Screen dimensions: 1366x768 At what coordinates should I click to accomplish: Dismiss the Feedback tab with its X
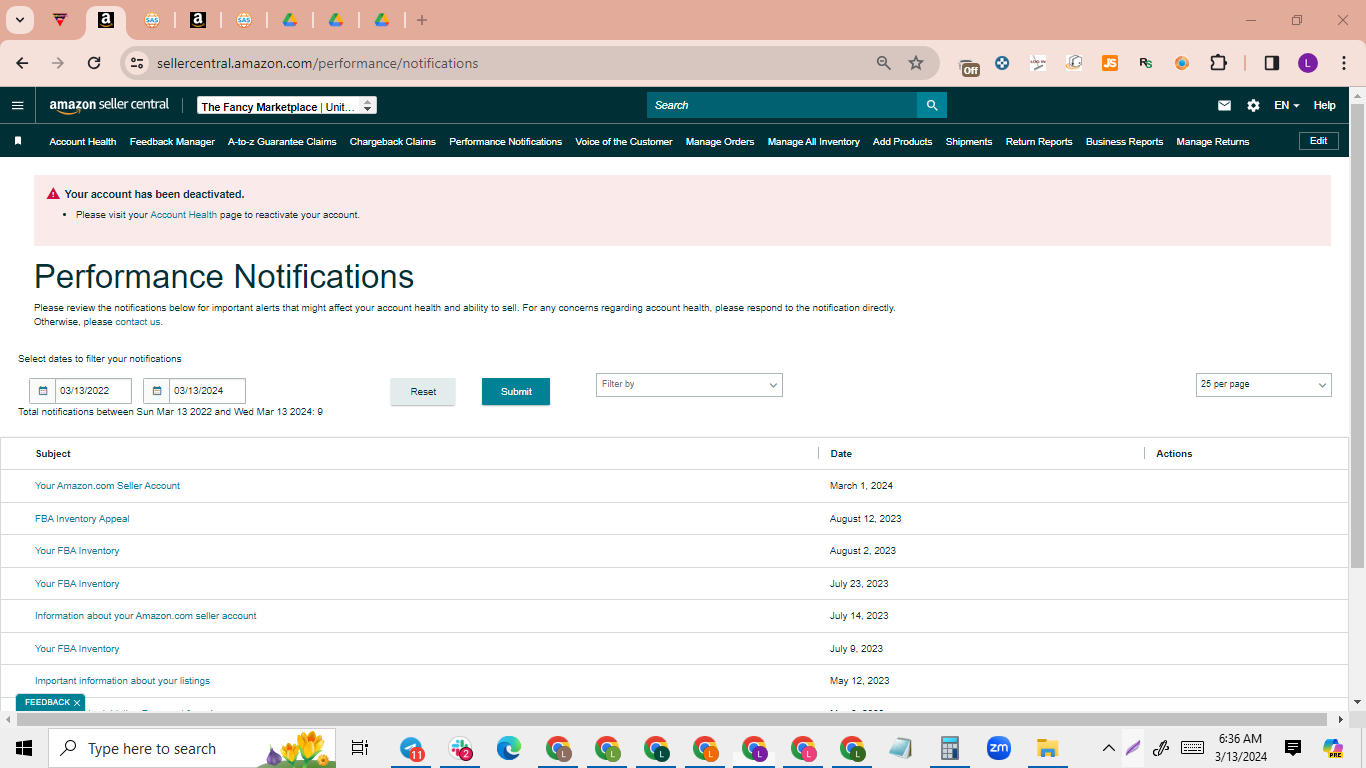click(77, 703)
